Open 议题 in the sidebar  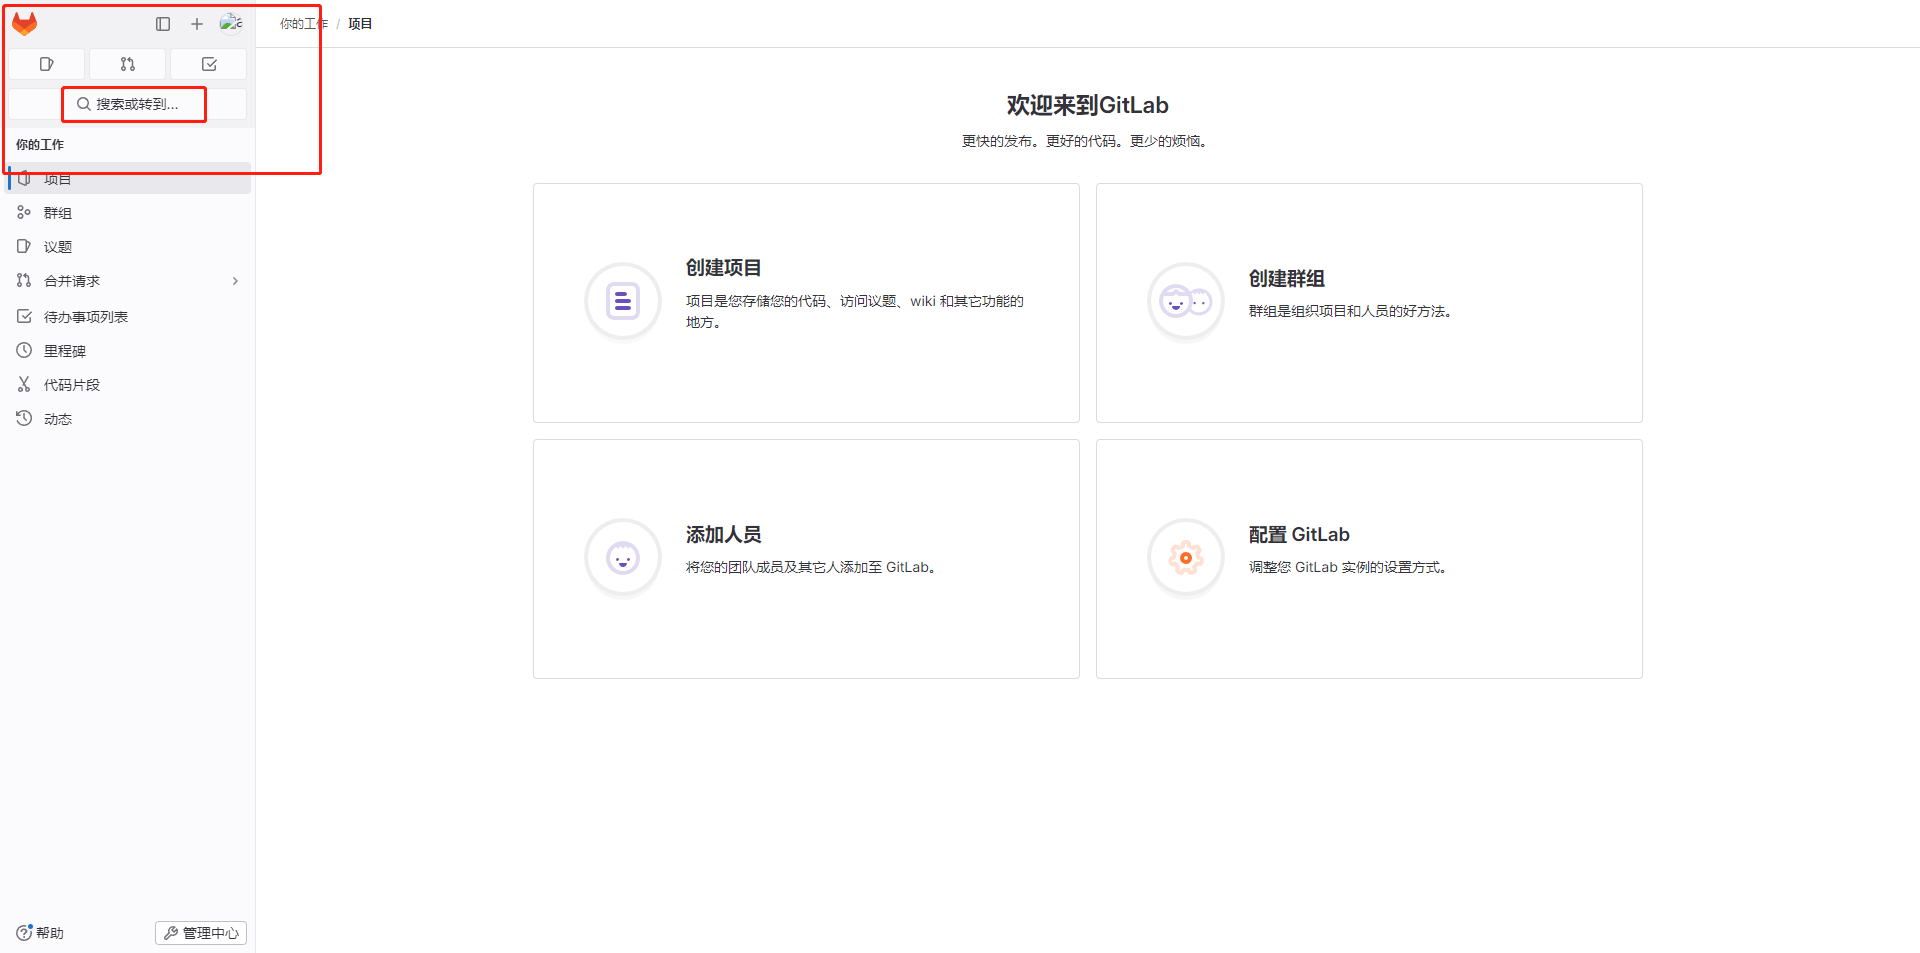pyautogui.click(x=129, y=247)
